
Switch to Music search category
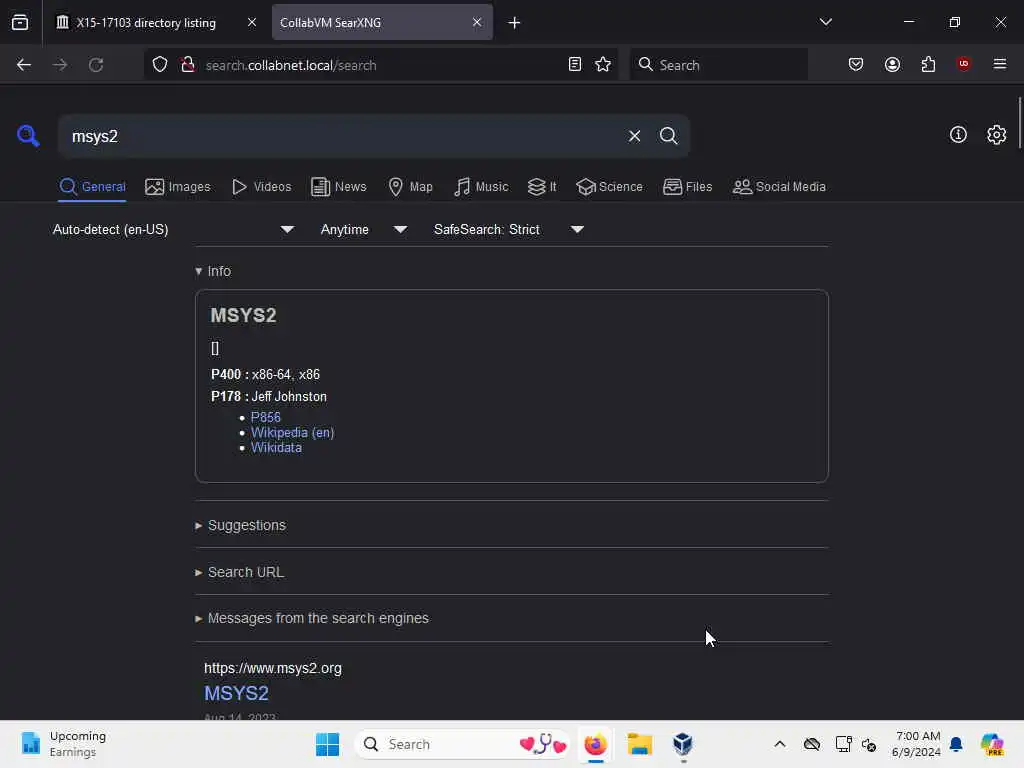481,187
